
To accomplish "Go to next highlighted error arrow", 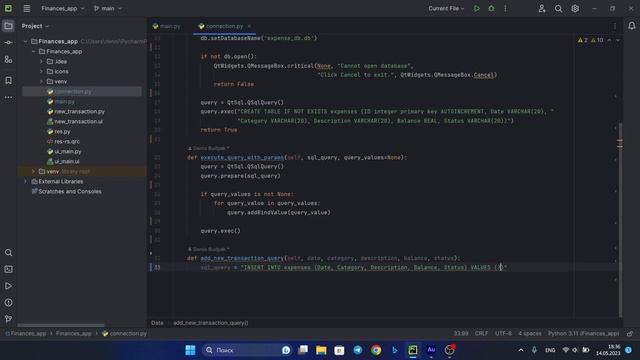I will (x=618, y=40).
